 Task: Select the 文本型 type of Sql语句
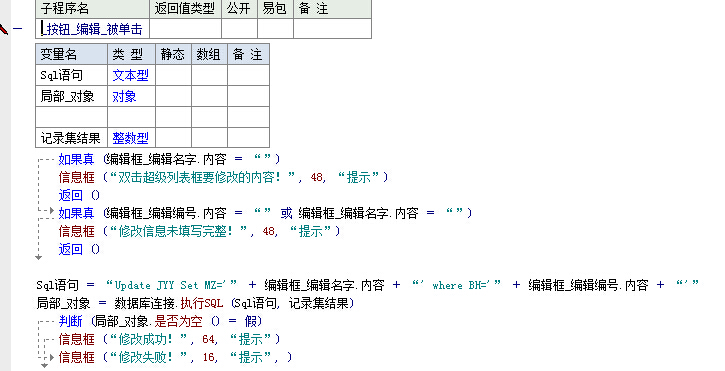coord(130,75)
